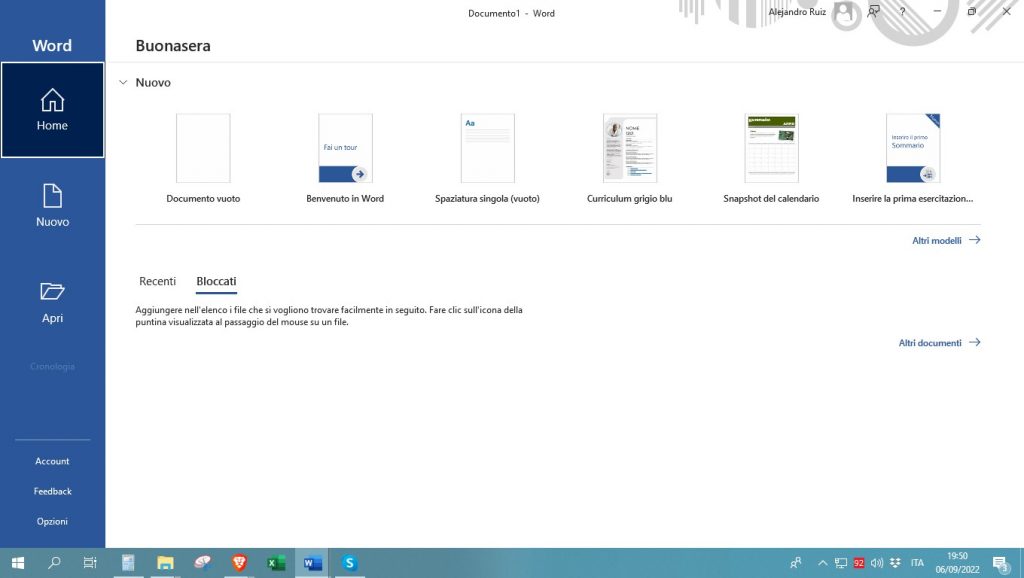
Task: Launch Excel from the taskbar
Action: pyautogui.click(x=276, y=563)
